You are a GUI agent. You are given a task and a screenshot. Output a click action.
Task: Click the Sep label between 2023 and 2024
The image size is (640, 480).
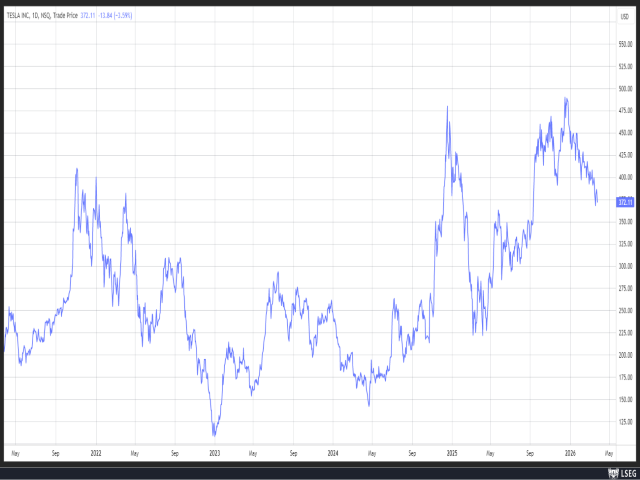coord(293,453)
